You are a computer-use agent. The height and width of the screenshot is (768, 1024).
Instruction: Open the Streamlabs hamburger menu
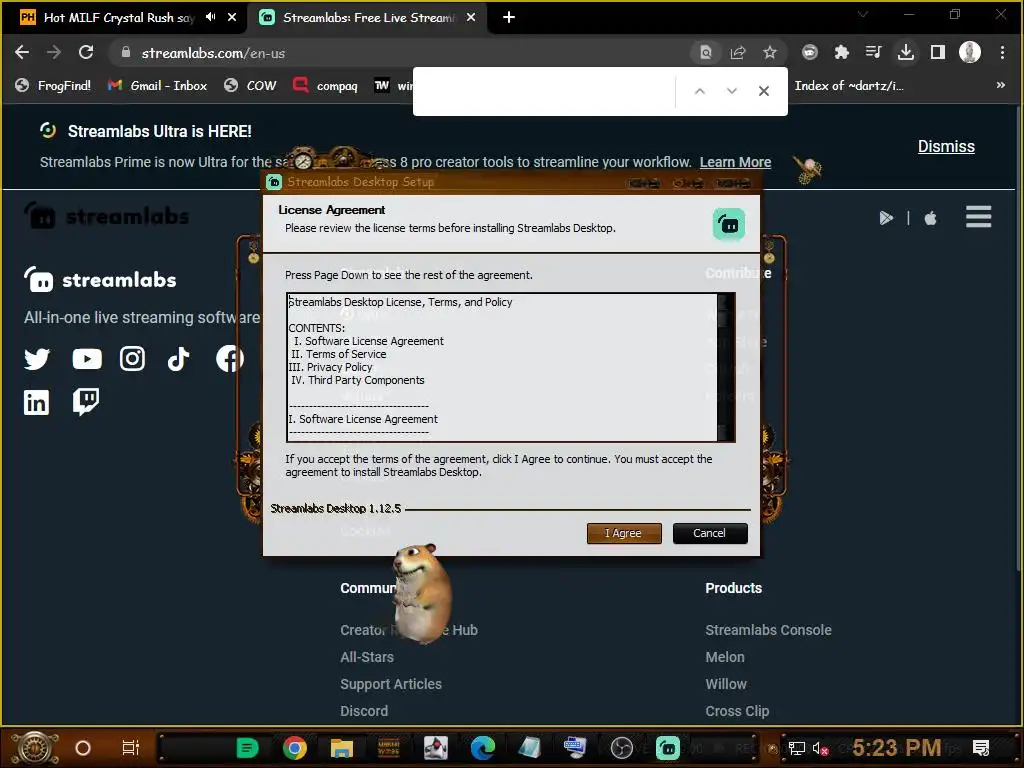[x=978, y=217]
